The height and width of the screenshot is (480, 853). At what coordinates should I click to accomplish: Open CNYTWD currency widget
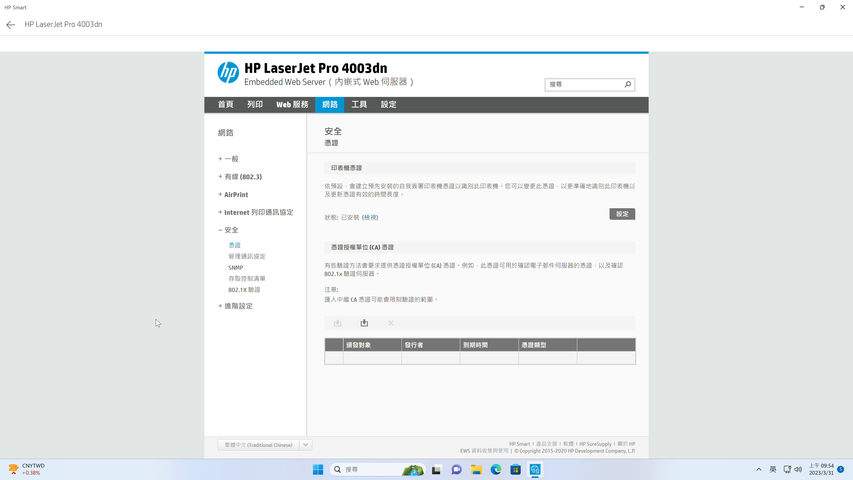pyautogui.click(x=27, y=469)
